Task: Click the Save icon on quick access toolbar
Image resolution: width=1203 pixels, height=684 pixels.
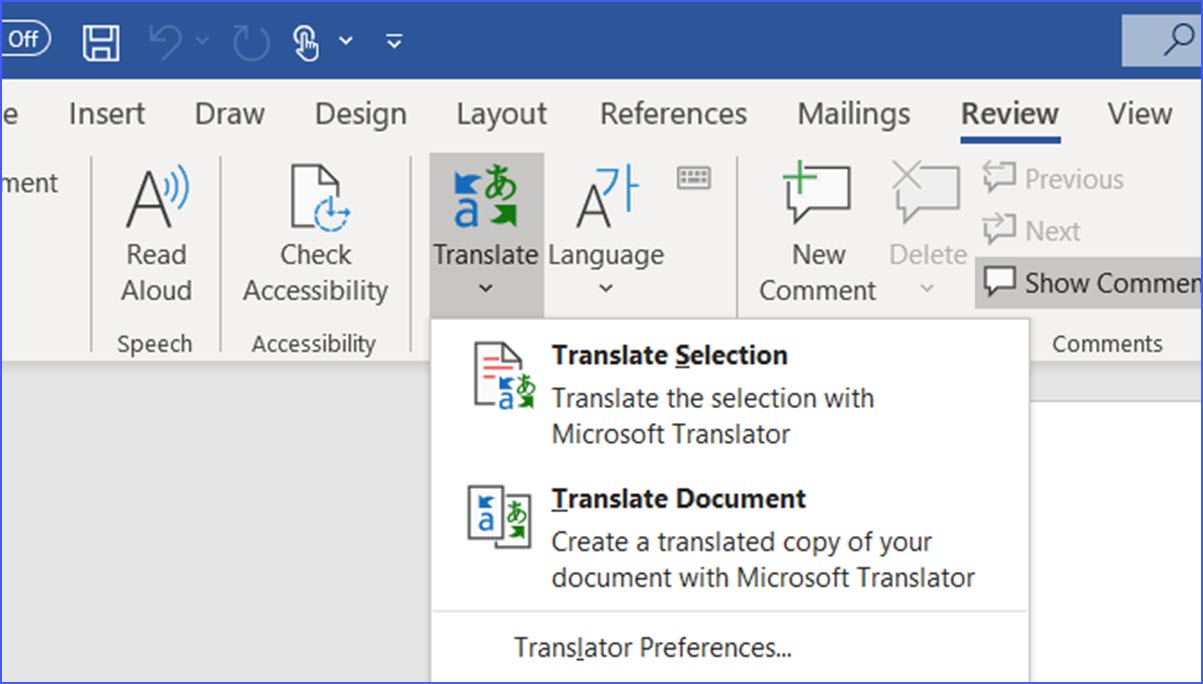Action: (100, 39)
